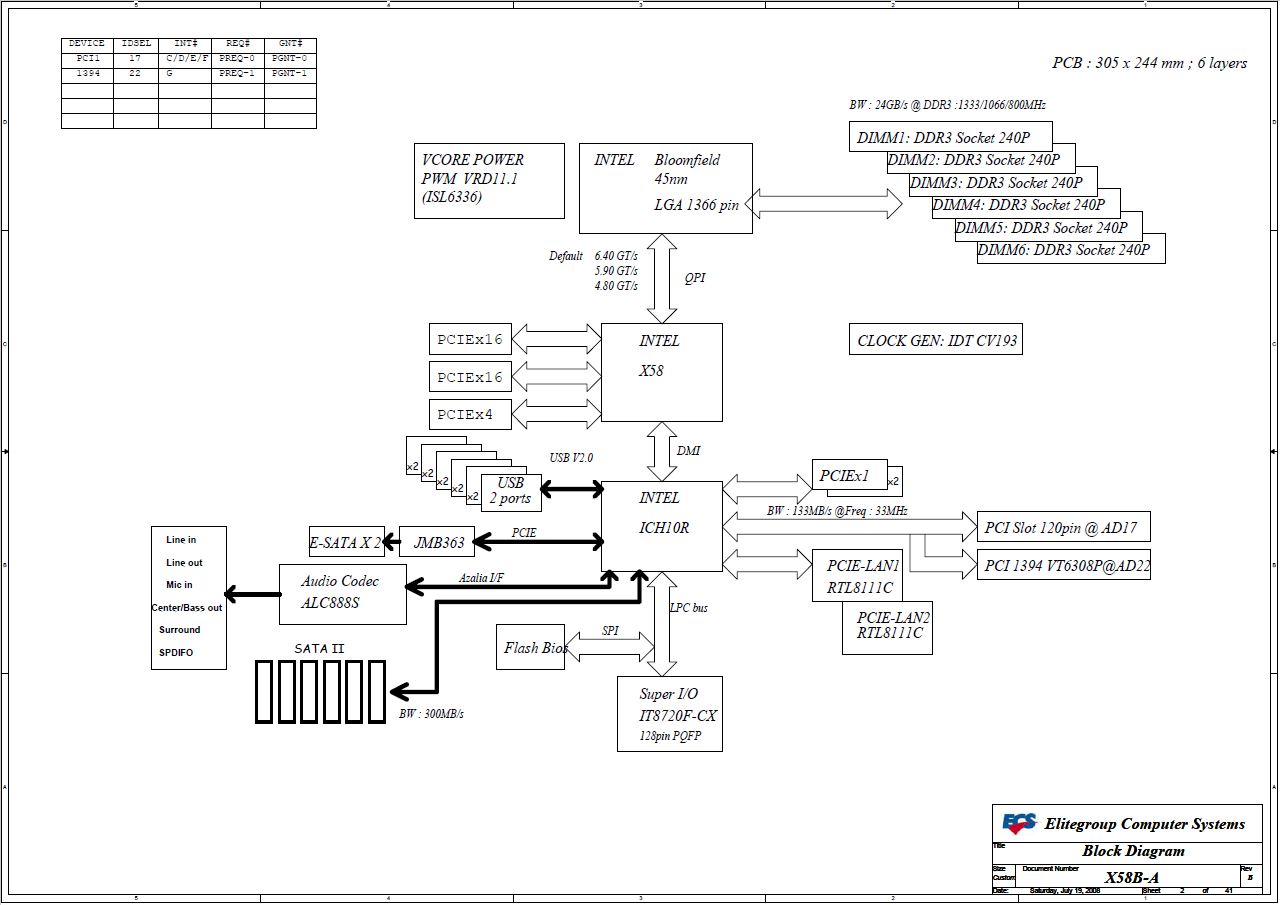This screenshot has width=1280, height=905.
Task: Click the "C/D/E/F" interrupt table cell
Action: [x=185, y=58]
